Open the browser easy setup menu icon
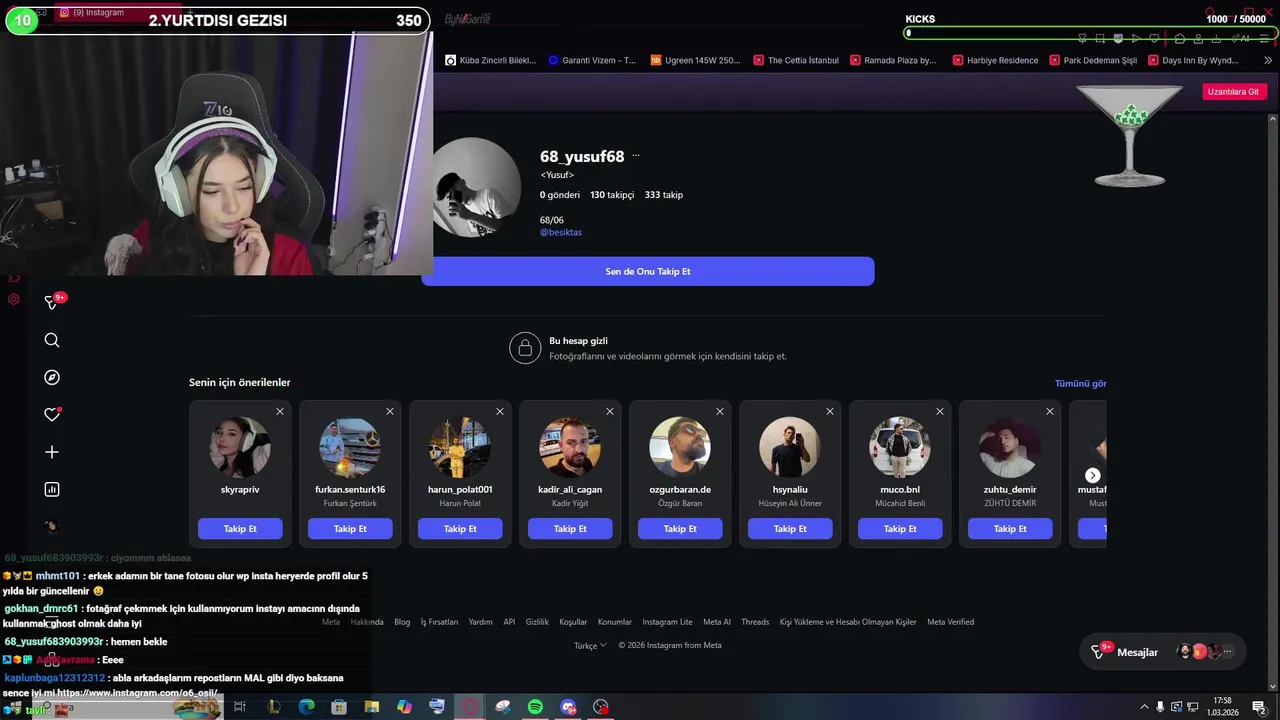This screenshot has width=1280, height=720. pyautogui.click(x=1263, y=38)
